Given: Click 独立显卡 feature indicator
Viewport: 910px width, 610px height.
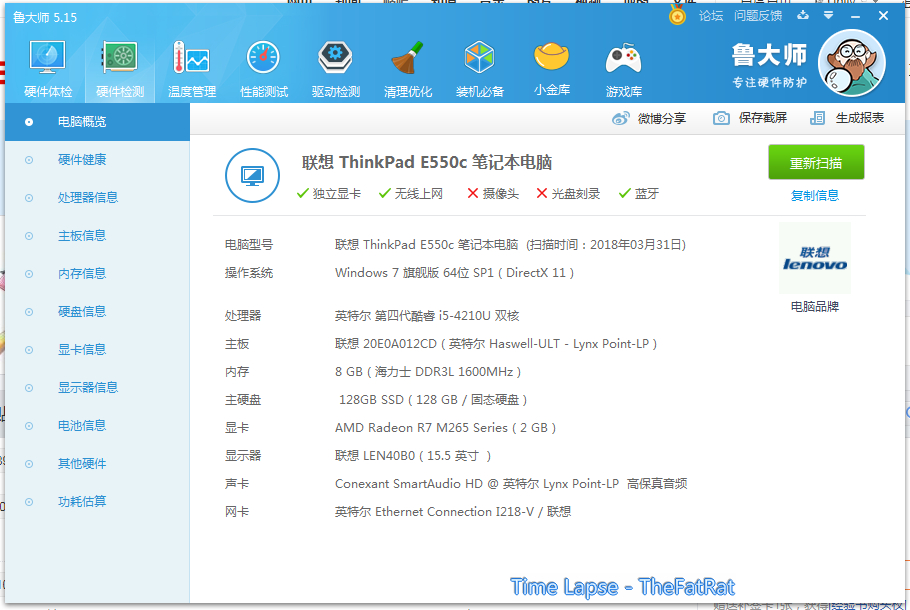Looking at the screenshot, I should pyautogui.click(x=328, y=194).
